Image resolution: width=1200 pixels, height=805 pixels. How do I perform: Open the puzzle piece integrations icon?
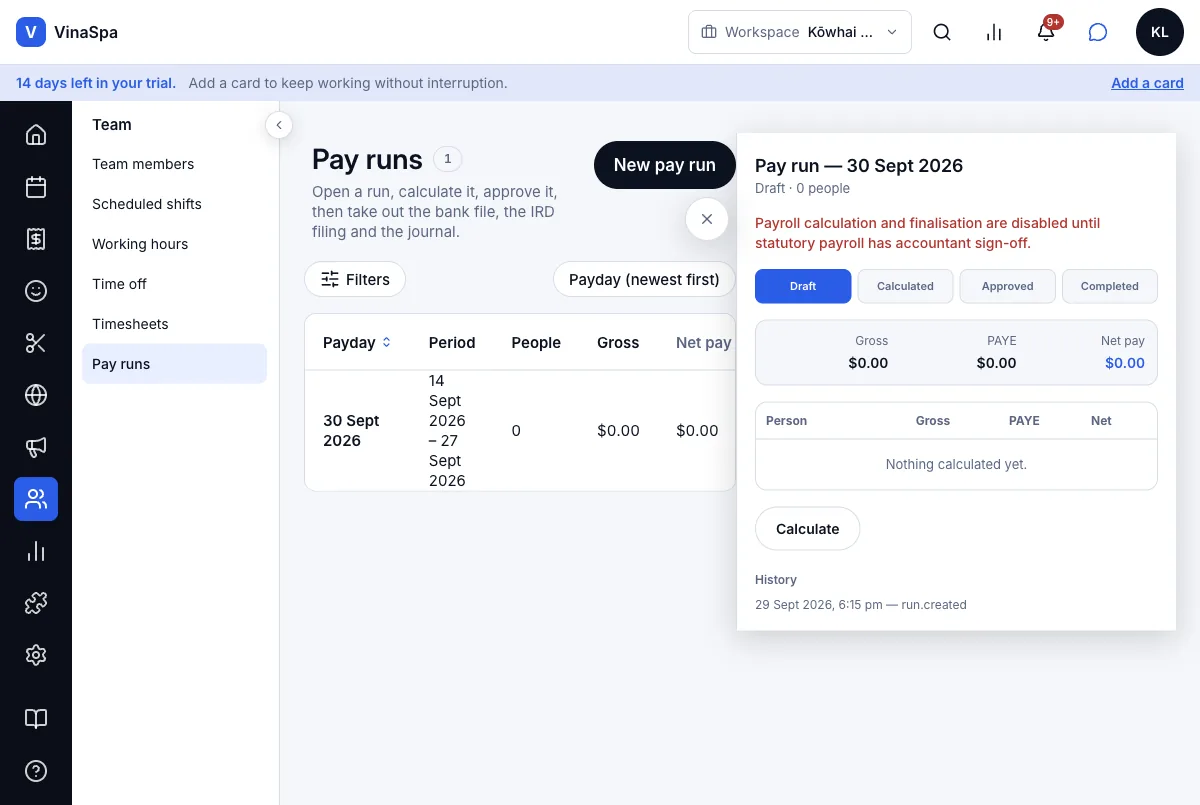click(x=36, y=603)
